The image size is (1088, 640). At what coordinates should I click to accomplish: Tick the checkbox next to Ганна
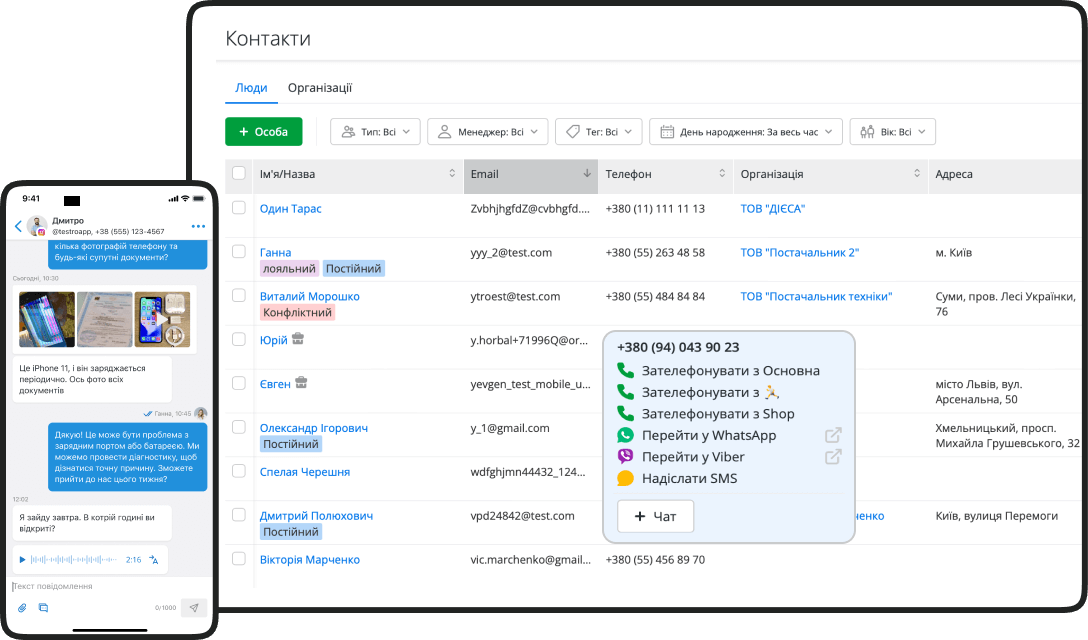[x=238, y=251]
